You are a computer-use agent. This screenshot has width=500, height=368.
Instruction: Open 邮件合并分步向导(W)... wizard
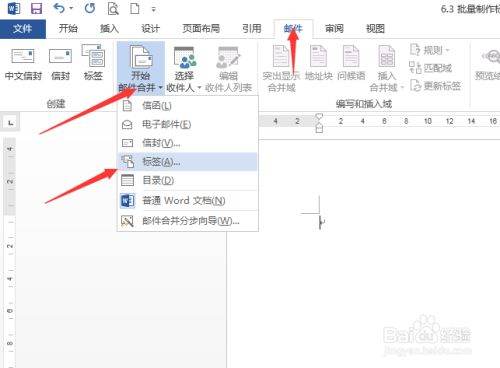187,221
